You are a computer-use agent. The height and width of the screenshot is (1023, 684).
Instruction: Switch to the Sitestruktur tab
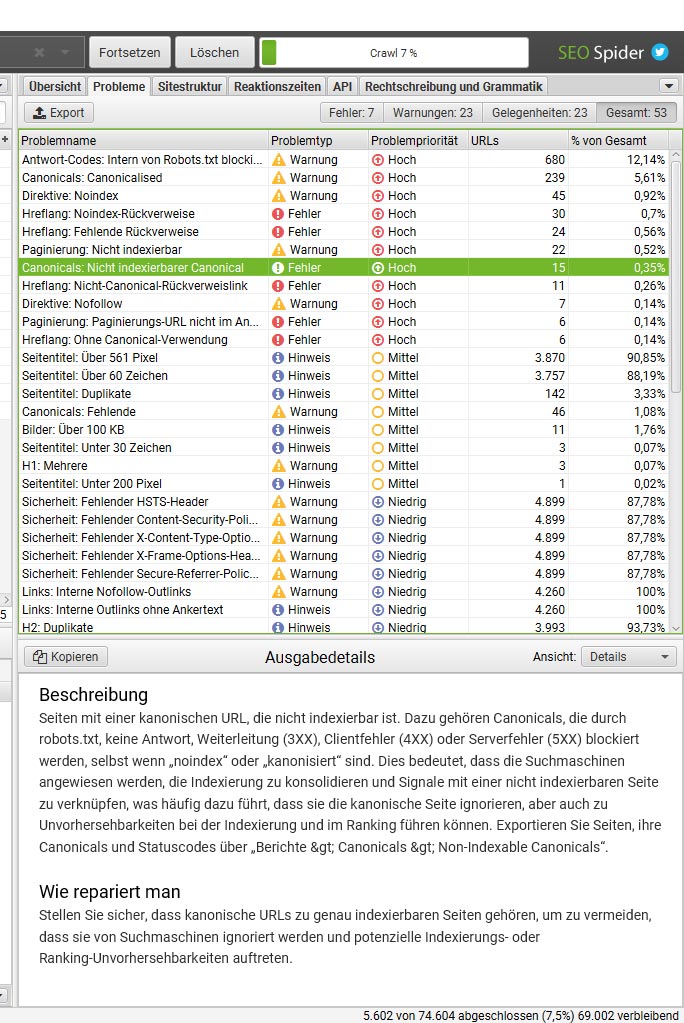click(x=189, y=87)
